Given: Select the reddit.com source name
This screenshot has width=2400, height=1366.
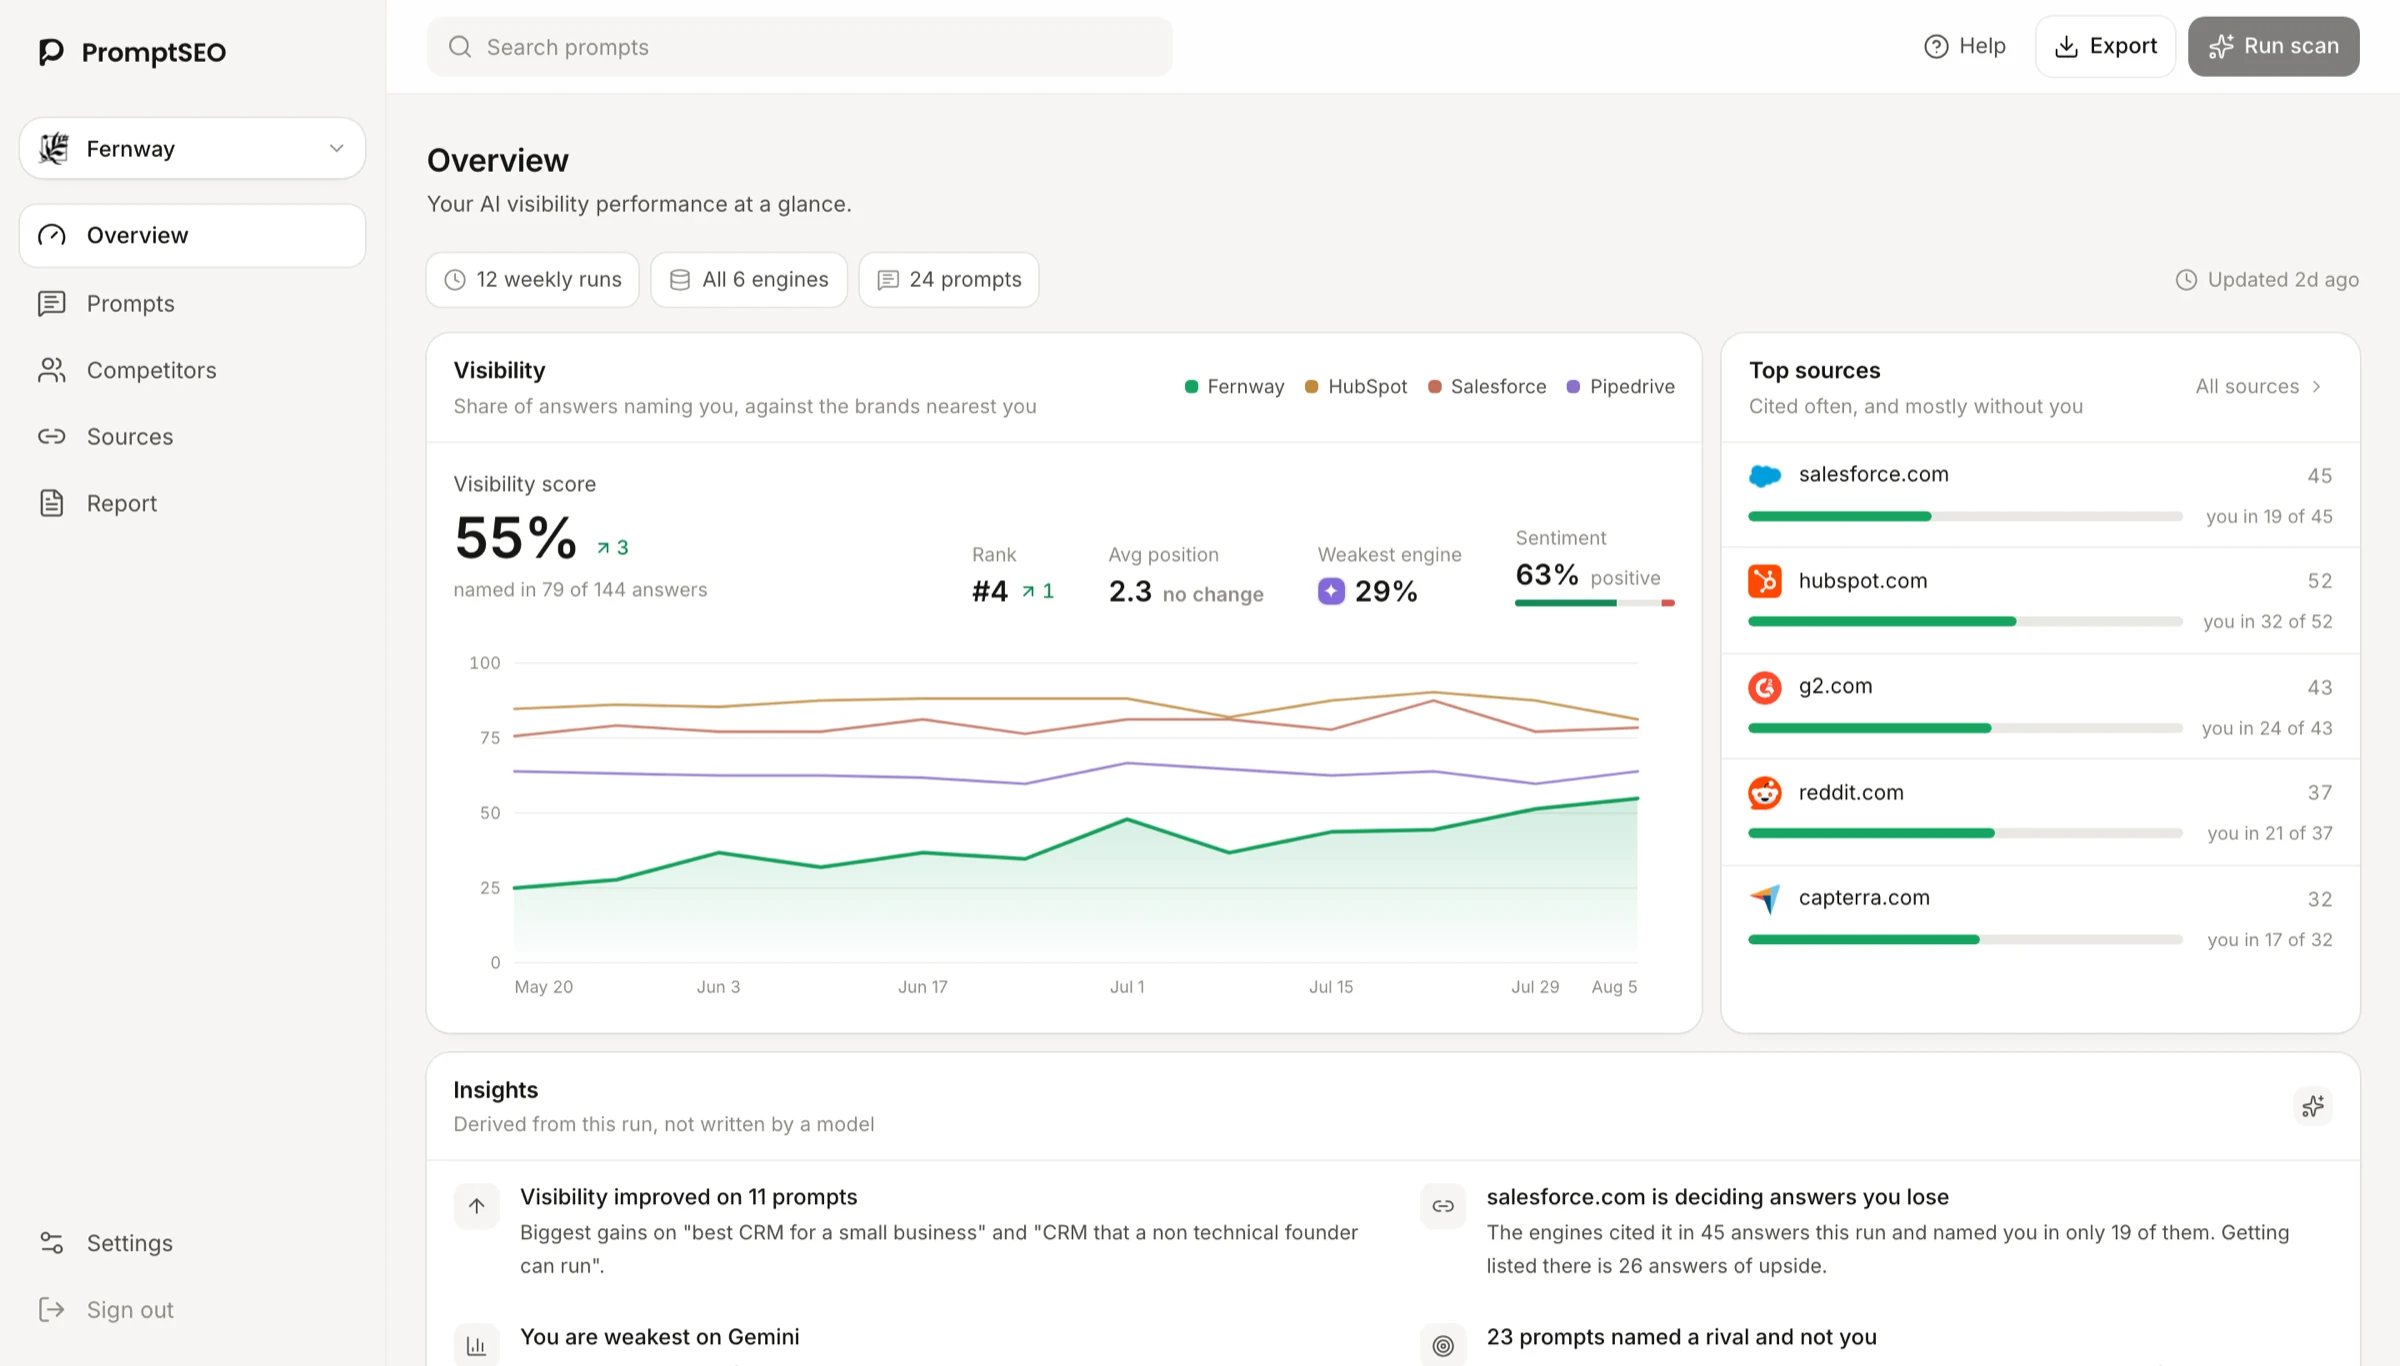Looking at the screenshot, I should [x=1851, y=793].
